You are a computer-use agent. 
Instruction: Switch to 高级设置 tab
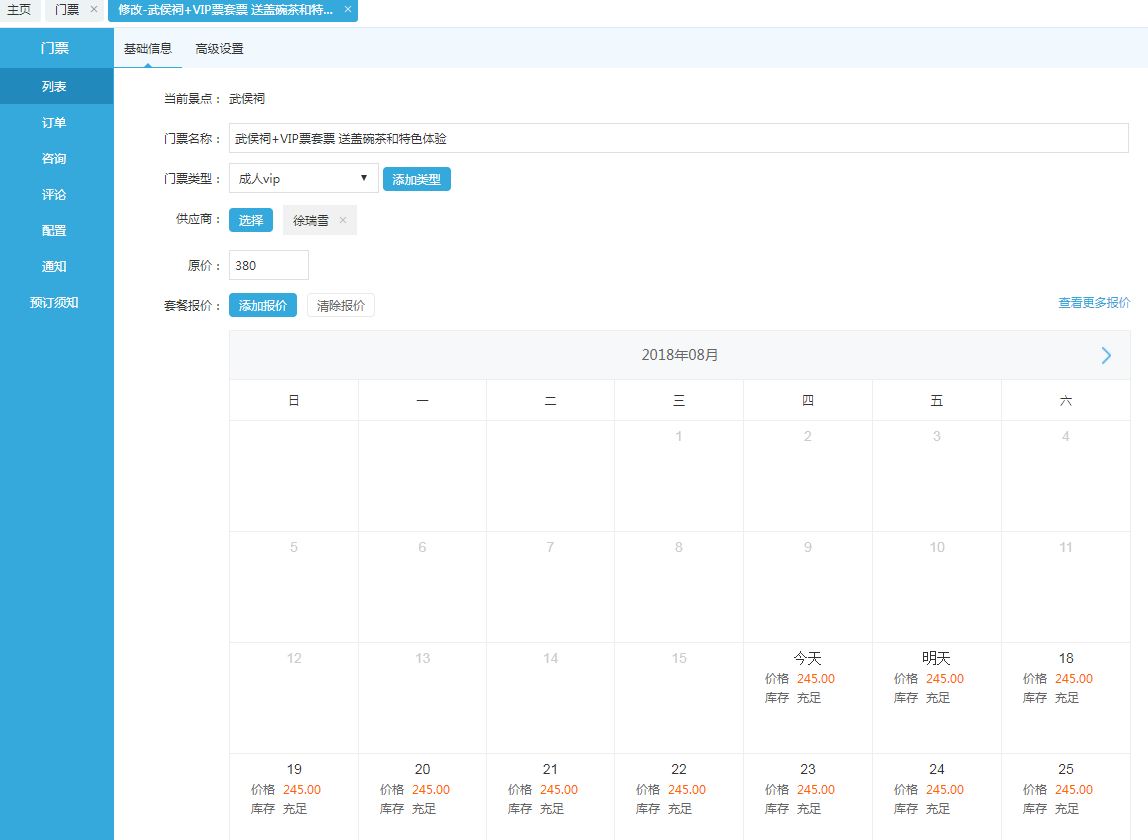(219, 48)
